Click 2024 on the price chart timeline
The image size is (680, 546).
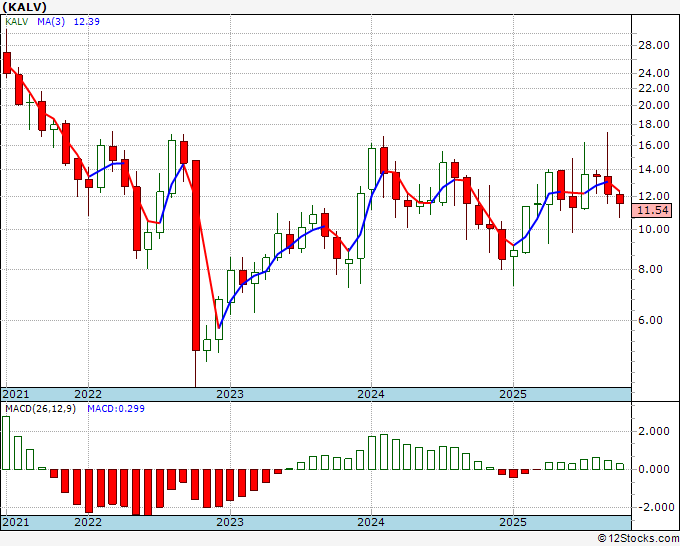click(371, 394)
